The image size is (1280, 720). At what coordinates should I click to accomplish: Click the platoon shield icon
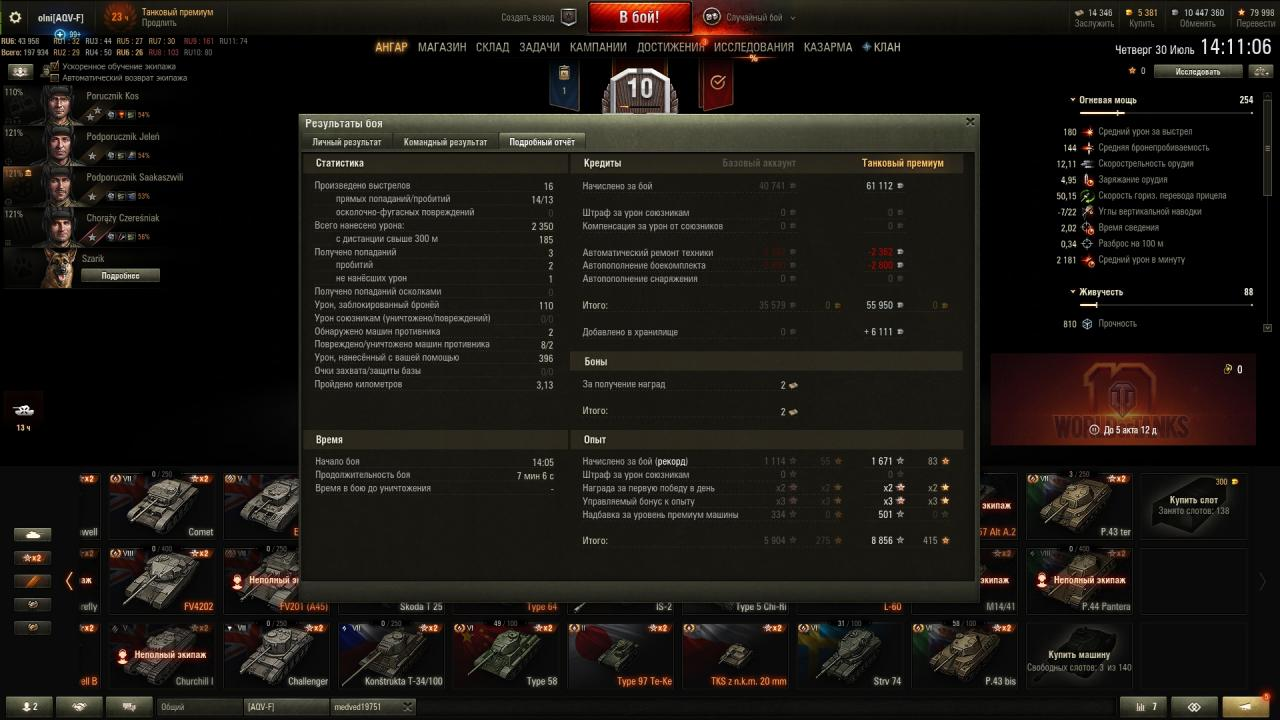568,17
